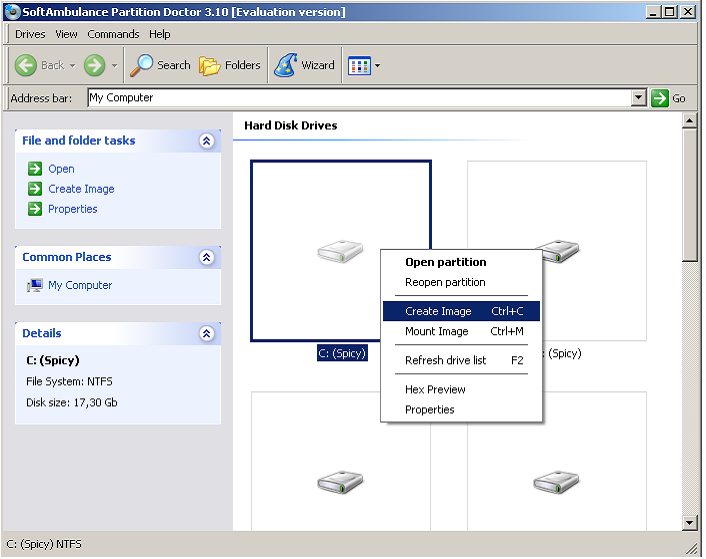Select Mount Image in context menu
The width and height of the screenshot is (706, 559).
click(461, 331)
